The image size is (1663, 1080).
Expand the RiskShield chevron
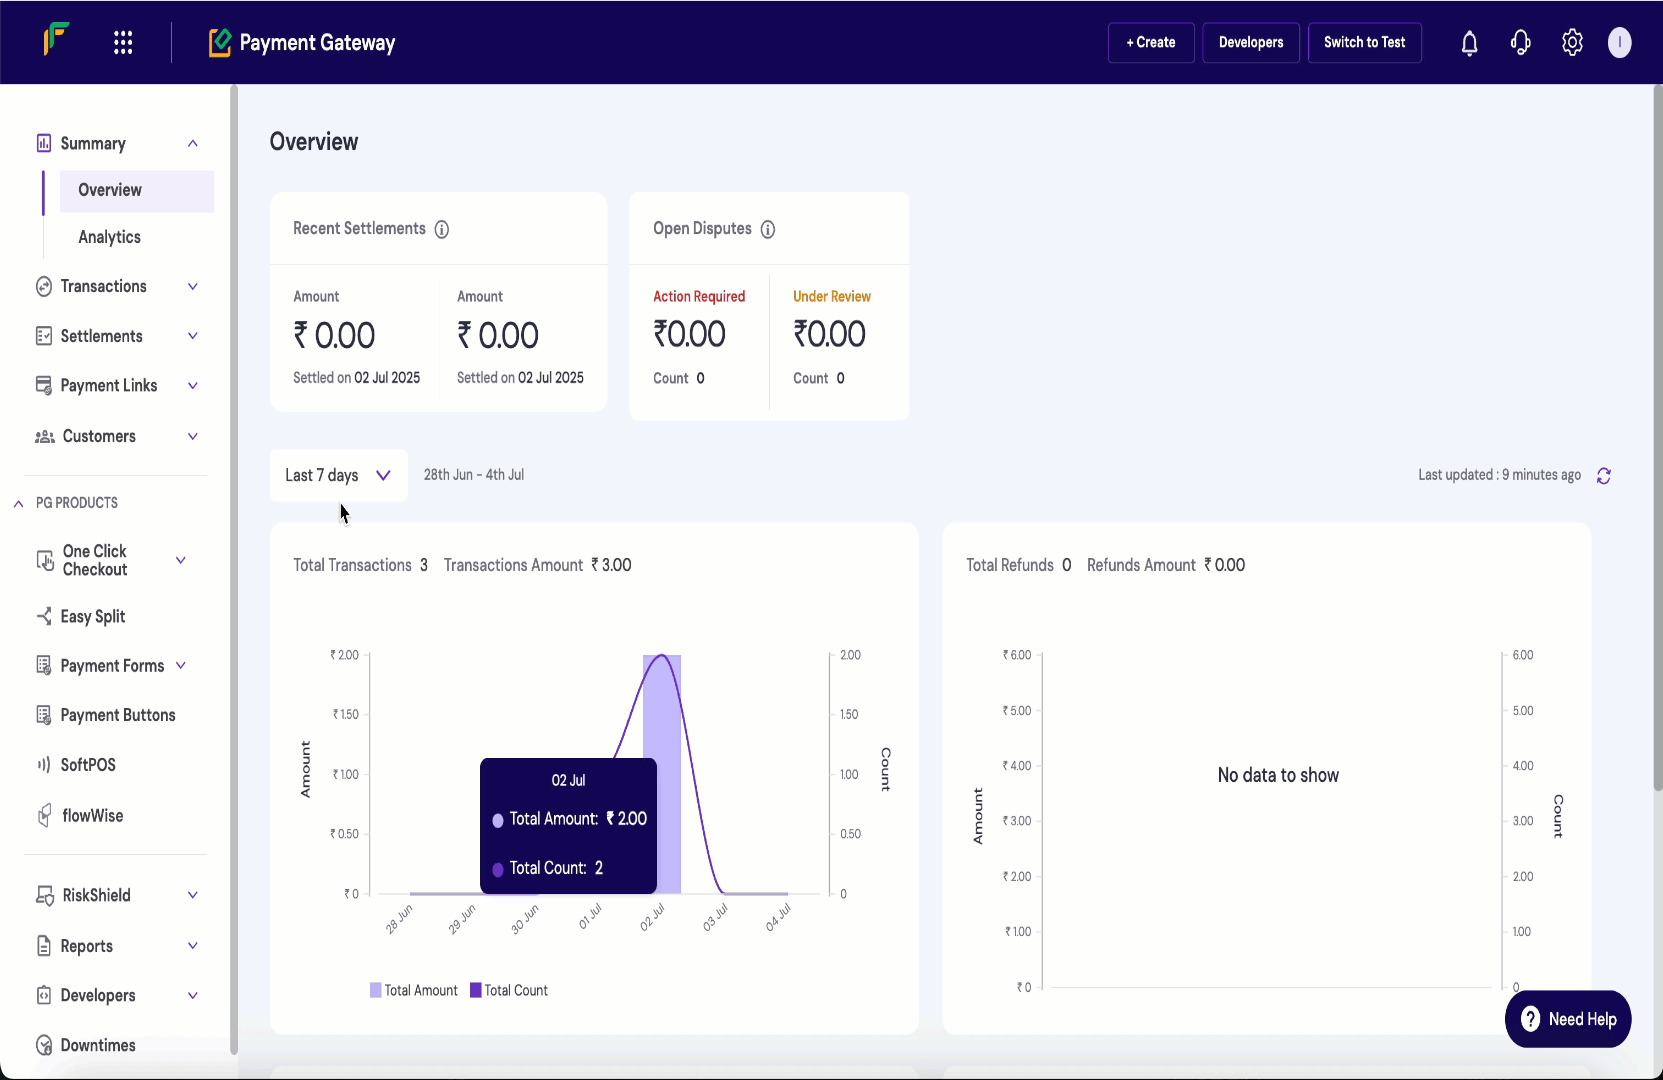(x=192, y=895)
